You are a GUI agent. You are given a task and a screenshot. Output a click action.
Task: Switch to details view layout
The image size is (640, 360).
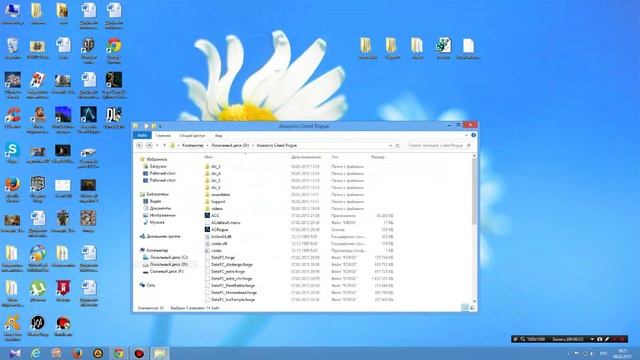pos(465,308)
